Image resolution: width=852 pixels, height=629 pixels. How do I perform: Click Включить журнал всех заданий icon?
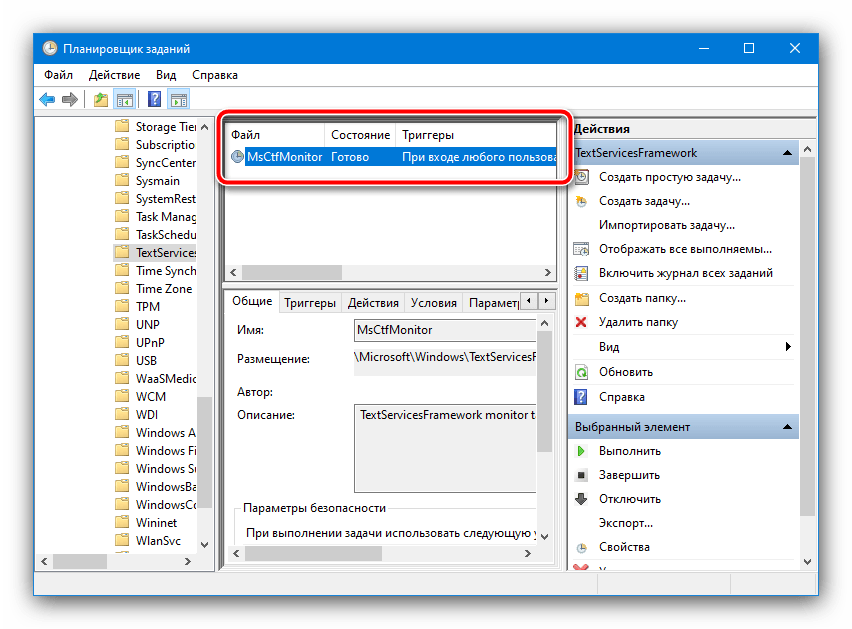coord(581,273)
